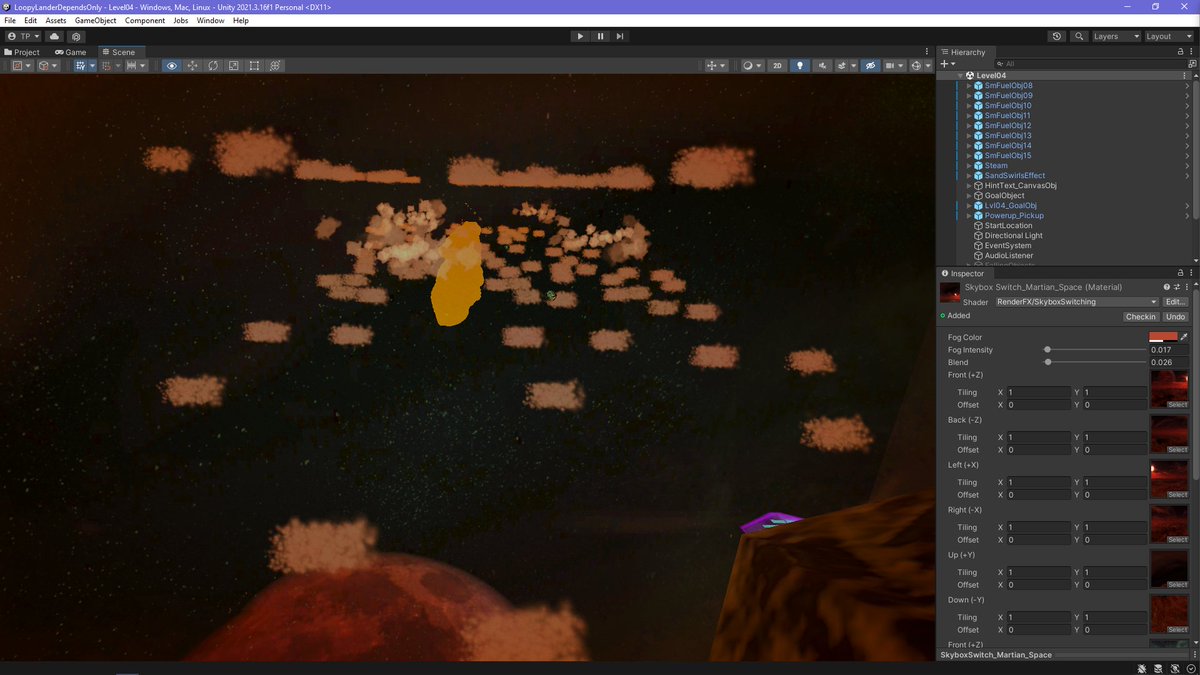The height and width of the screenshot is (675, 1200).
Task: Open the File menu
Action: coord(10,20)
